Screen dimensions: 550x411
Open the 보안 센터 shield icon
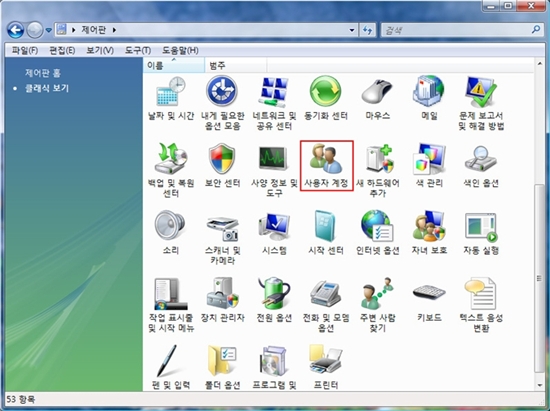click(x=222, y=166)
